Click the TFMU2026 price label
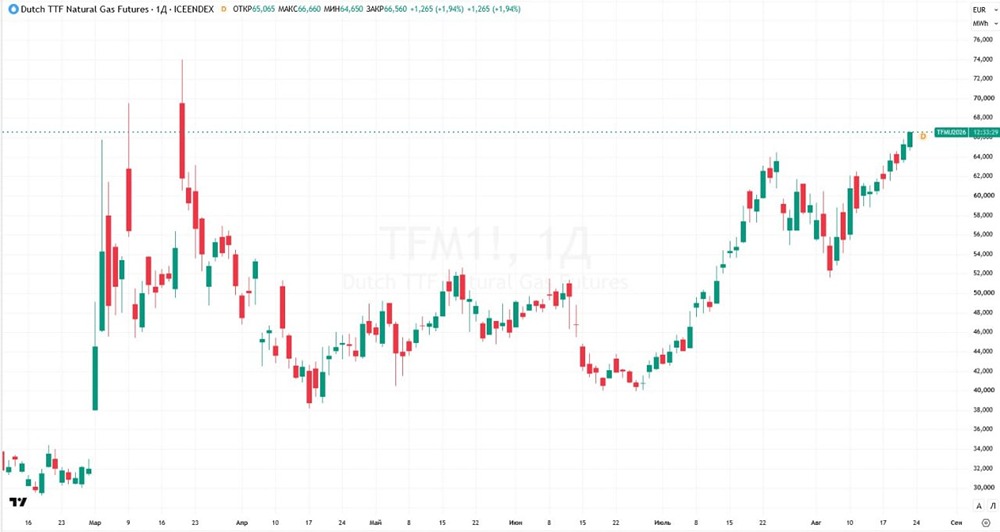Screen dimensions: 1000x532 tap(951, 132)
